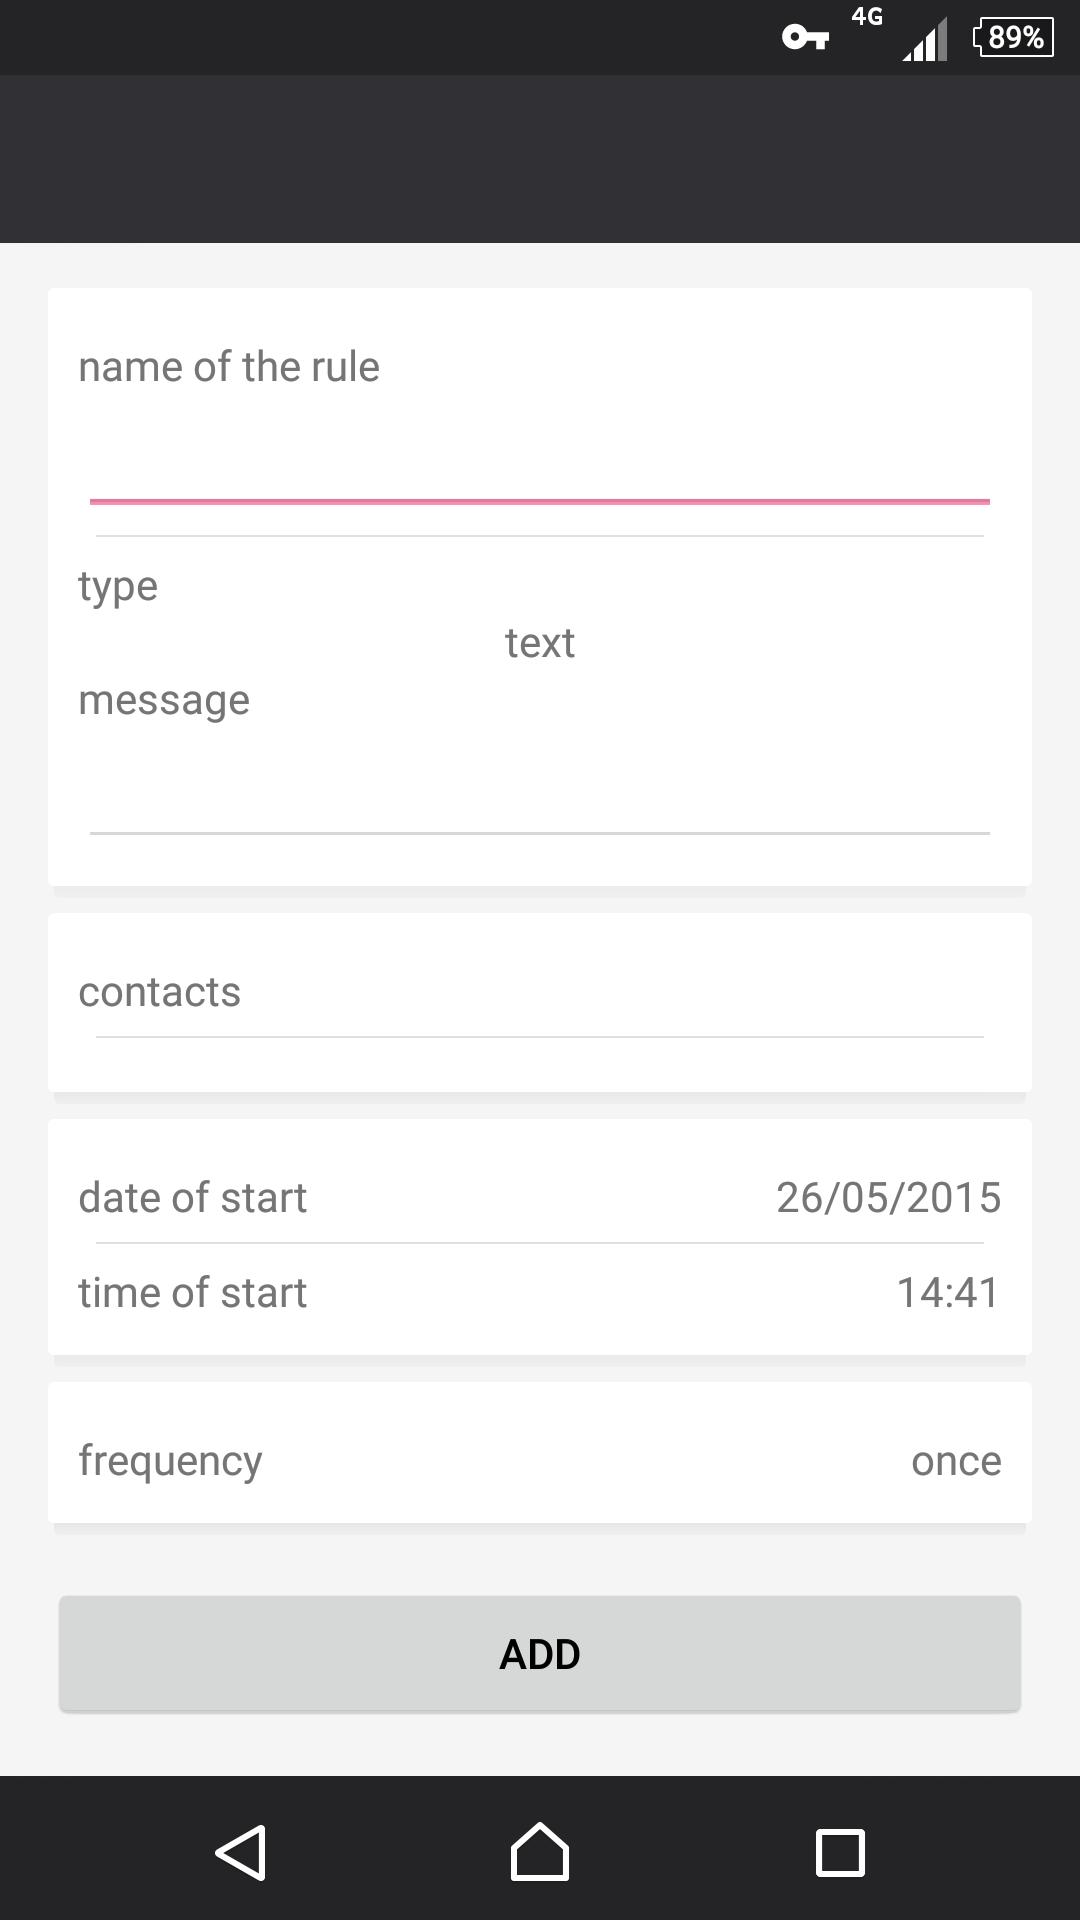Tap the 4G signal strength icon
The width and height of the screenshot is (1080, 1920).
click(x=915, y=36)
